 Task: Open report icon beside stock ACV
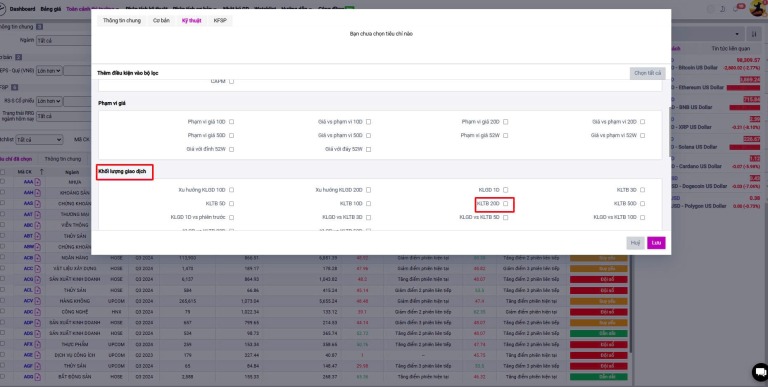(38, 301)
